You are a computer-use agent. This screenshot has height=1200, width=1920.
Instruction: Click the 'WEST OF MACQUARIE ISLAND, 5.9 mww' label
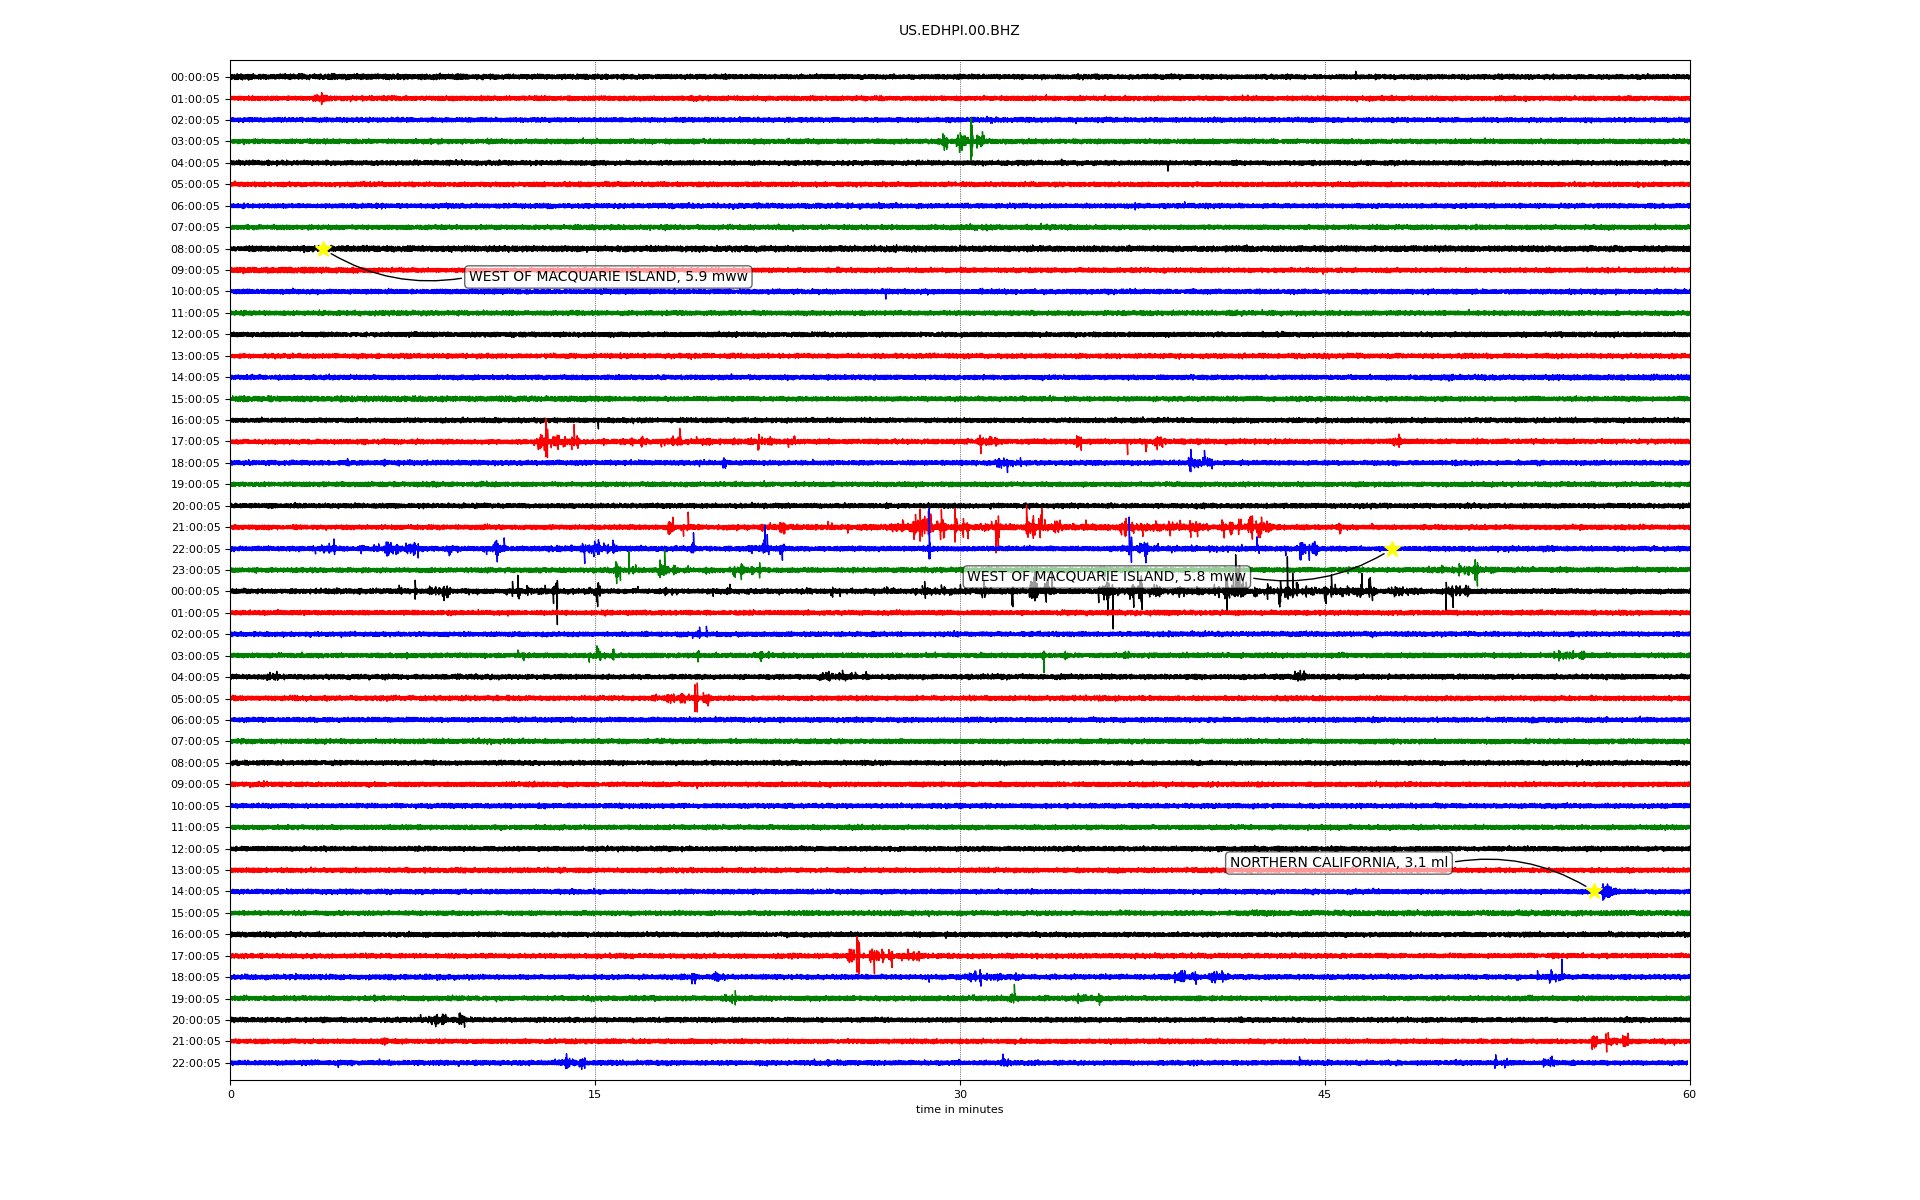point(608,277)
